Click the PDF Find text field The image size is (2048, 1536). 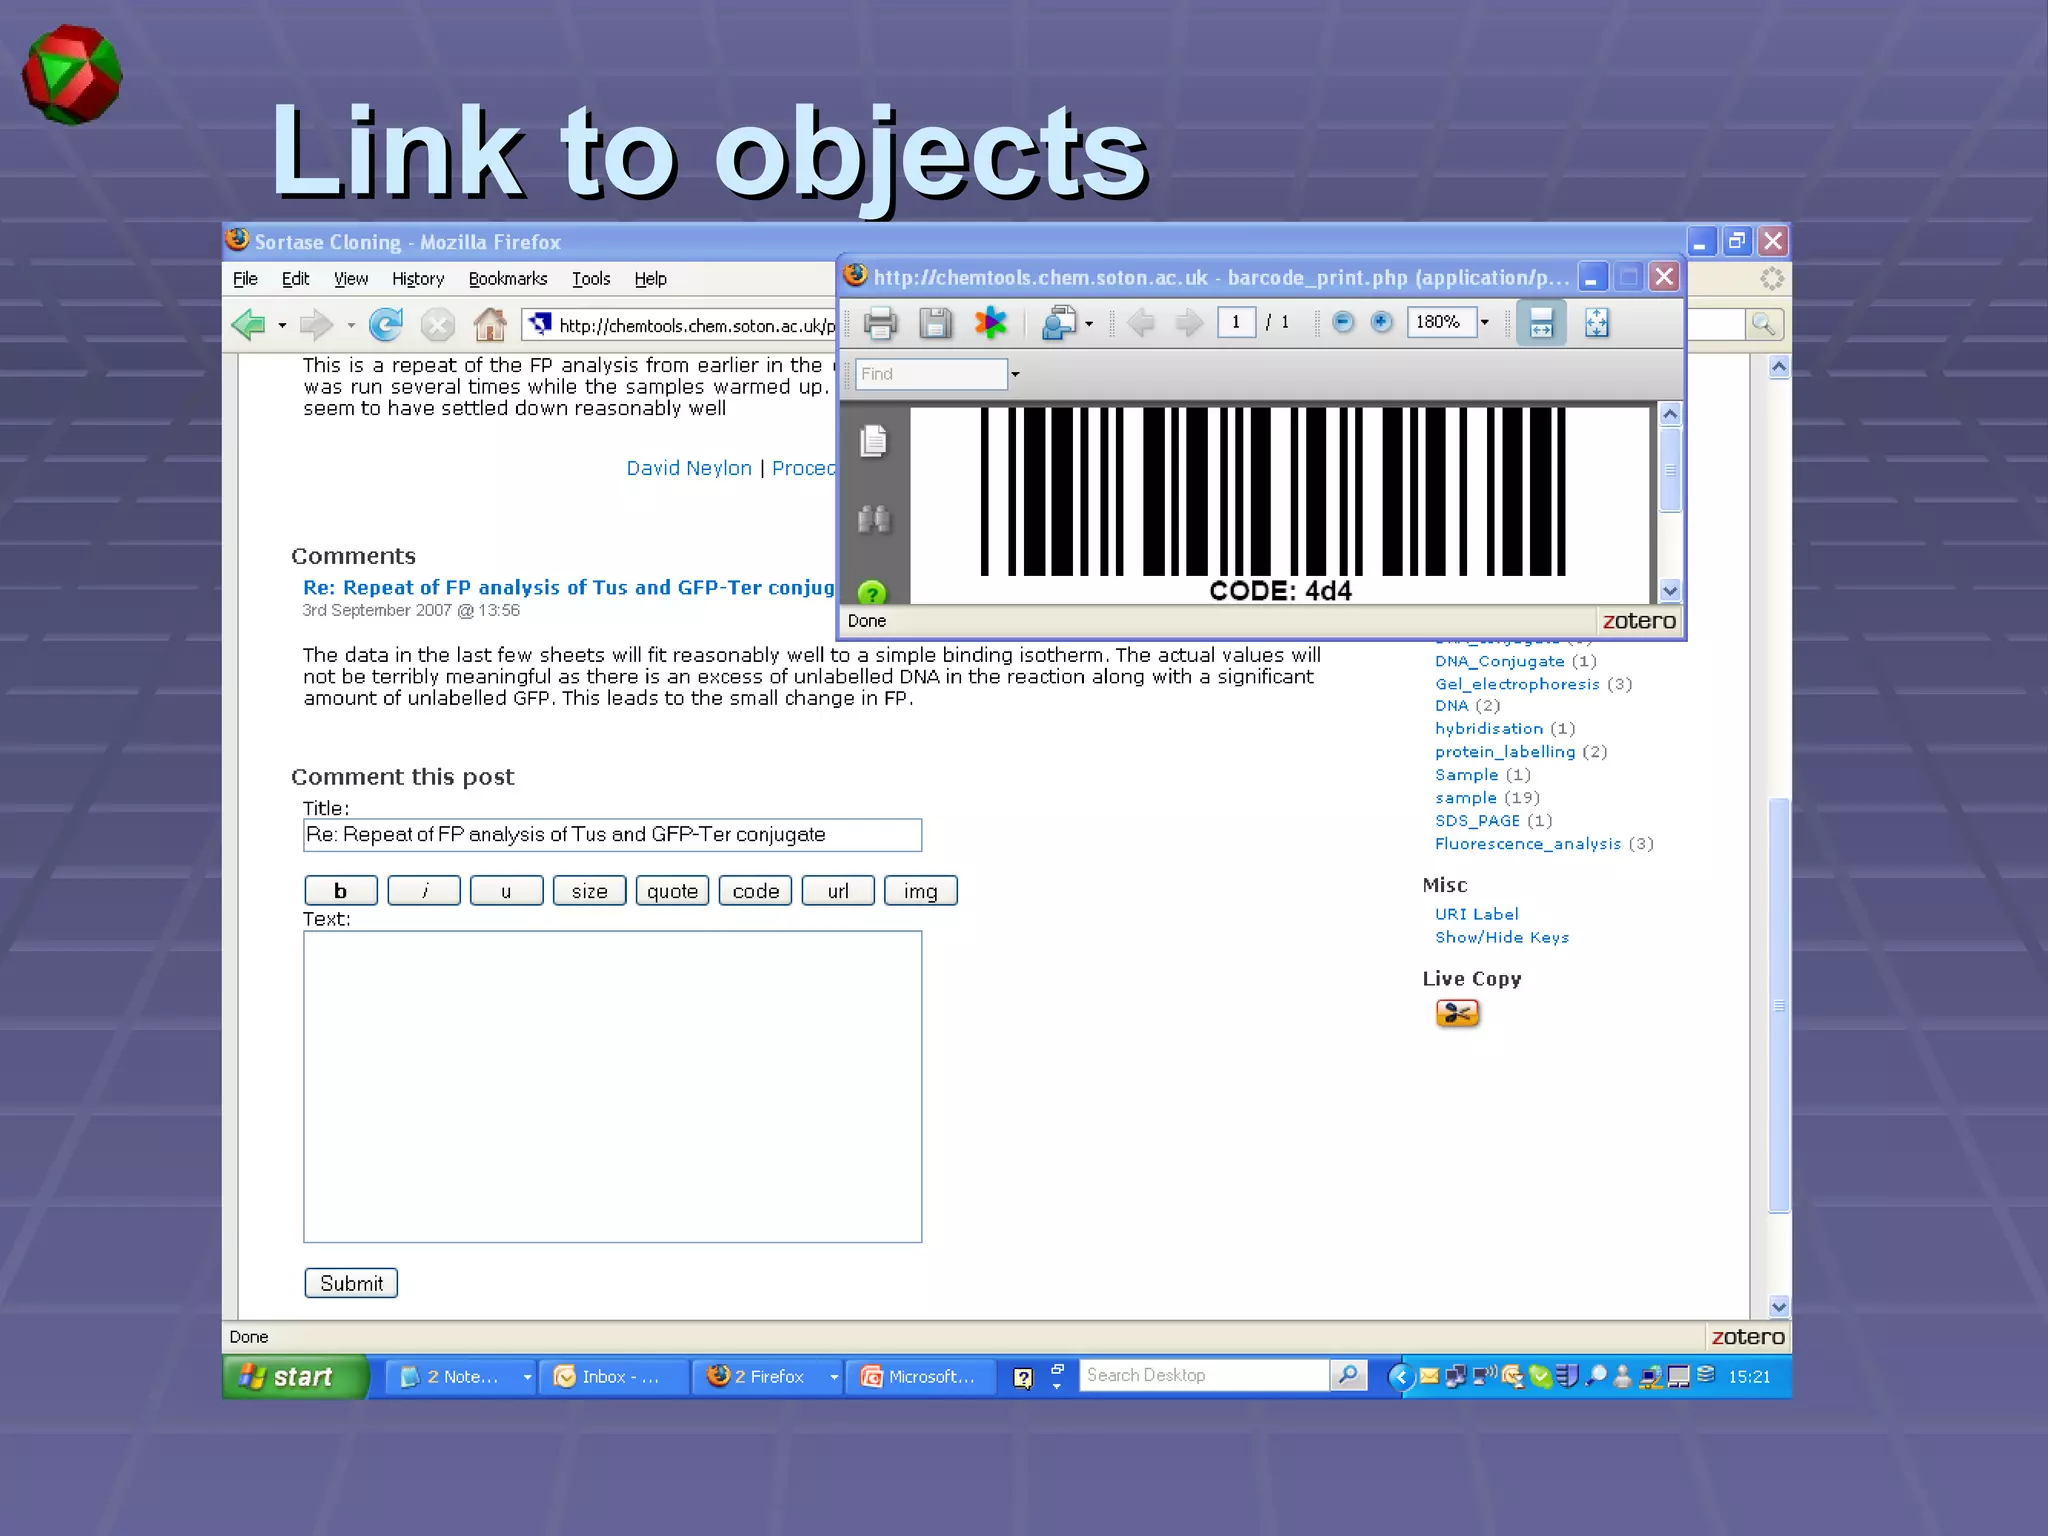tap(931, 374)
